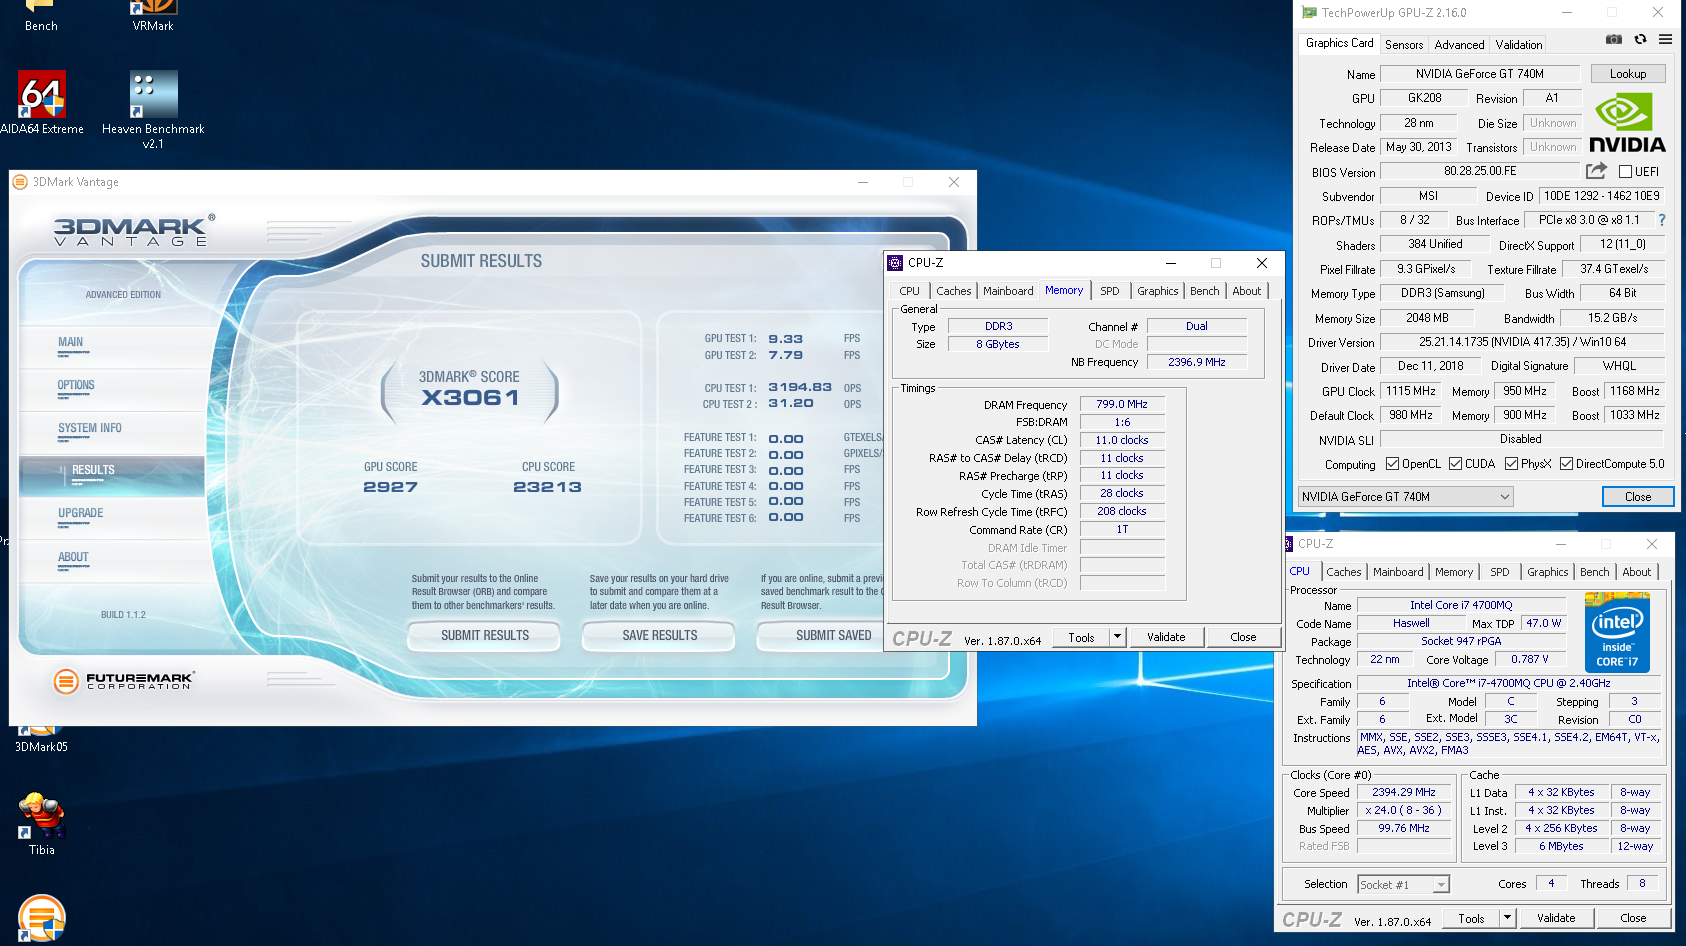Open Graphics tab in CPU-Z Memory window
The image size is (1686, 946).
coord(1157,291)
